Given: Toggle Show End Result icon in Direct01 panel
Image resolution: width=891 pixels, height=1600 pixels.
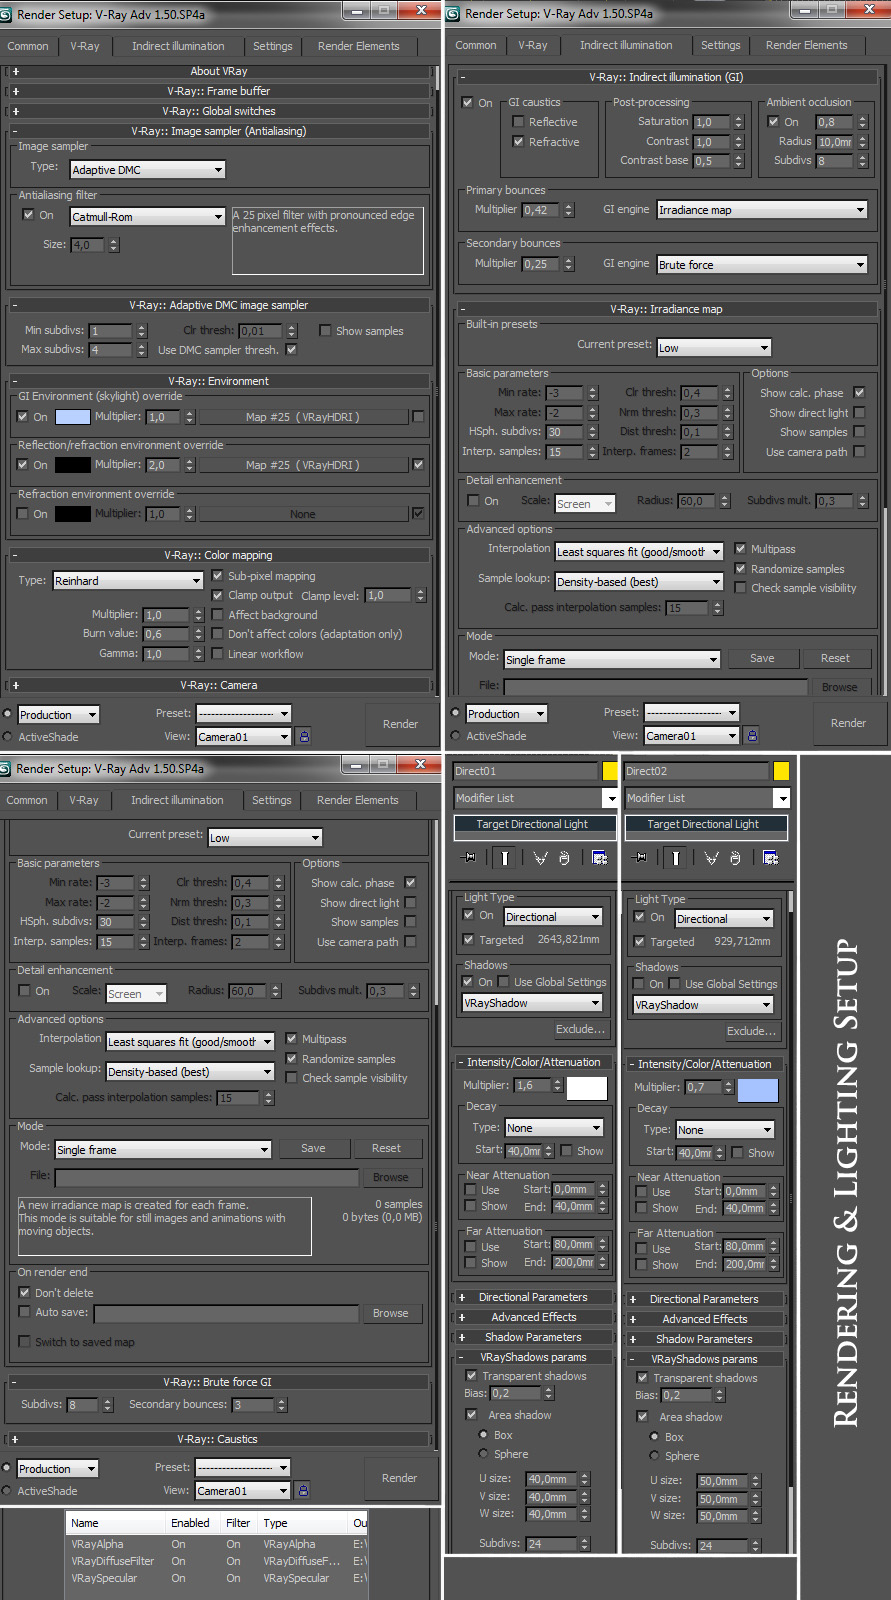Looking at the screenshot, I should 505,857.
